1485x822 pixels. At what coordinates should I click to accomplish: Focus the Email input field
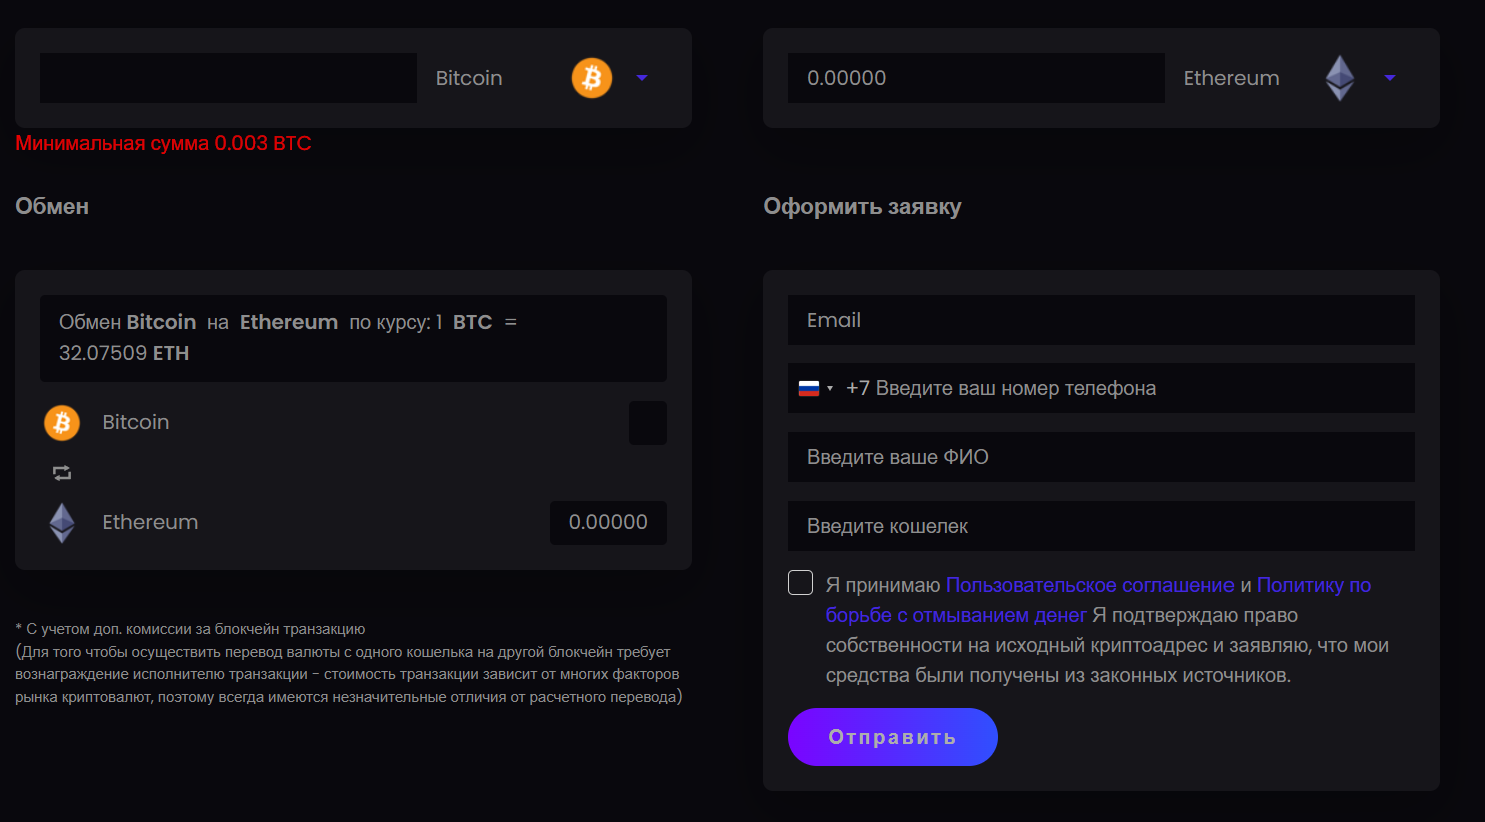1100,320
